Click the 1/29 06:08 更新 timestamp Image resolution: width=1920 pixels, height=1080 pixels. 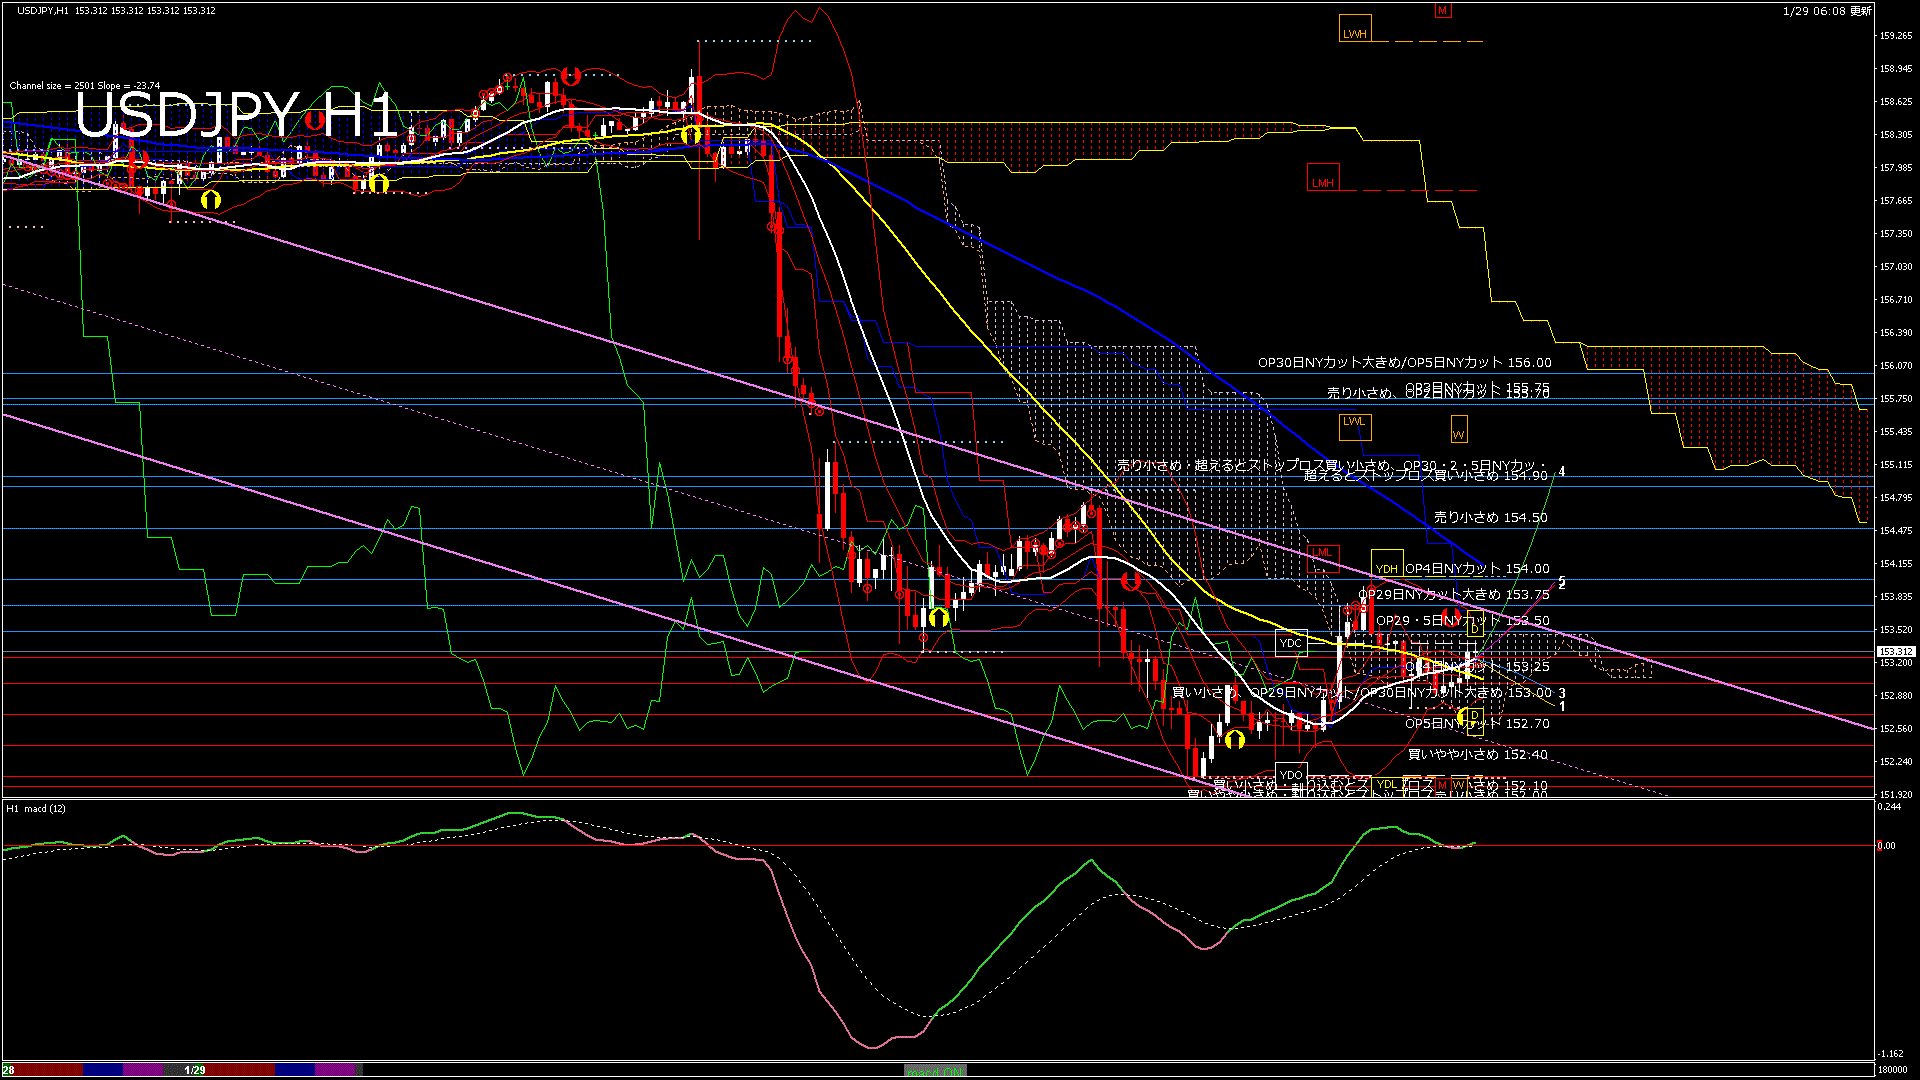(1827, 11)
